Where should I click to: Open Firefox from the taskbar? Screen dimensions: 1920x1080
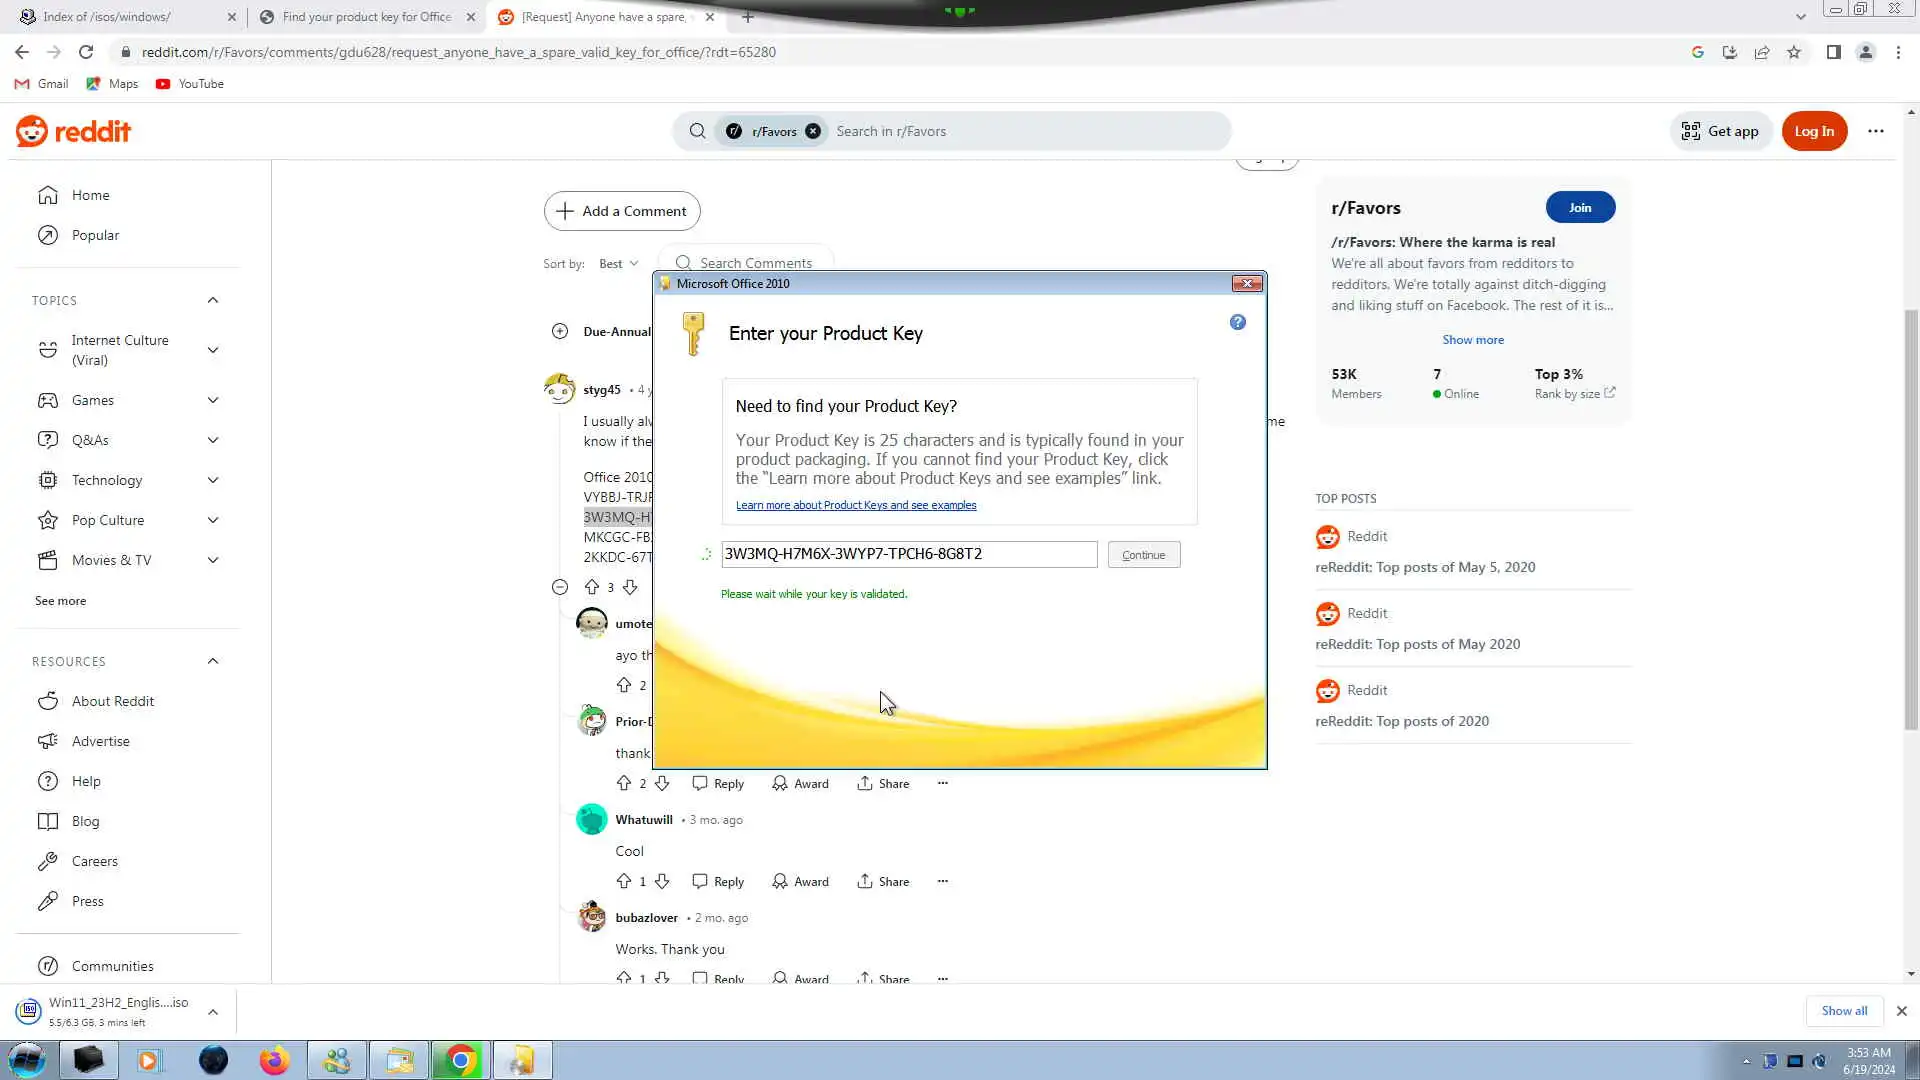[274, 1060]
